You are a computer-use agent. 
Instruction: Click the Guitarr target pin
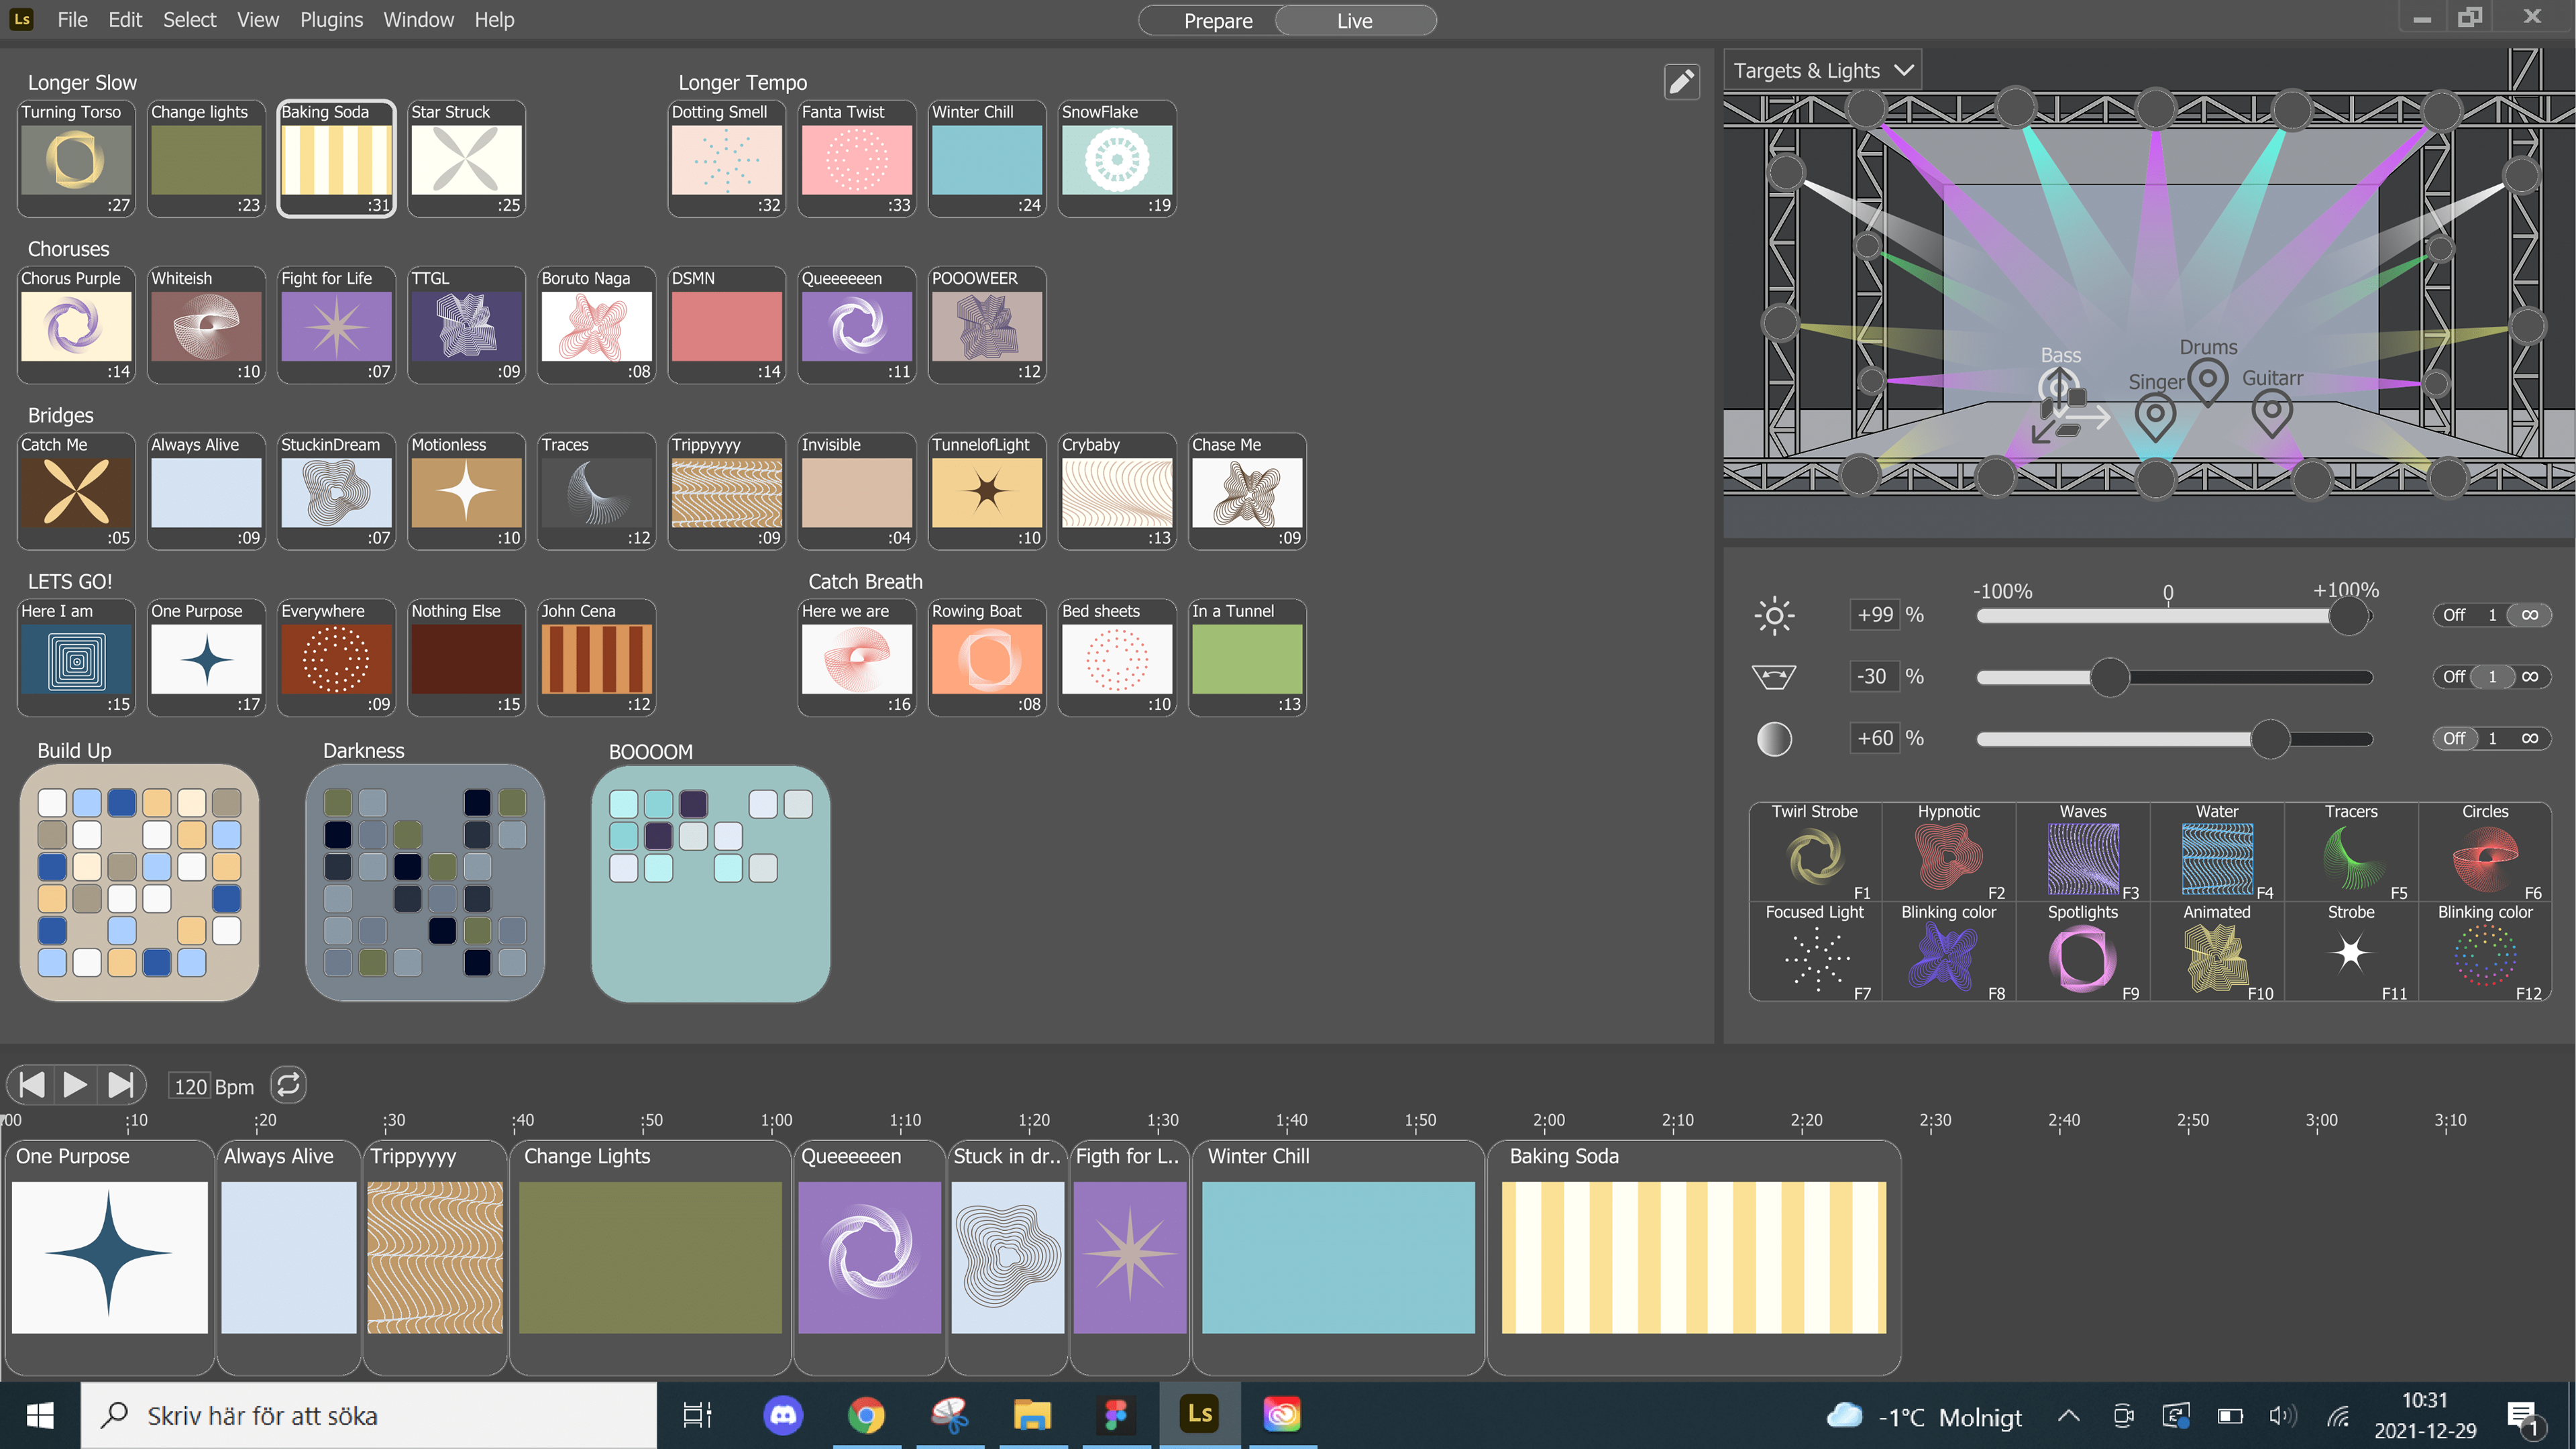pyautogui.click(x=2272, y=412)
